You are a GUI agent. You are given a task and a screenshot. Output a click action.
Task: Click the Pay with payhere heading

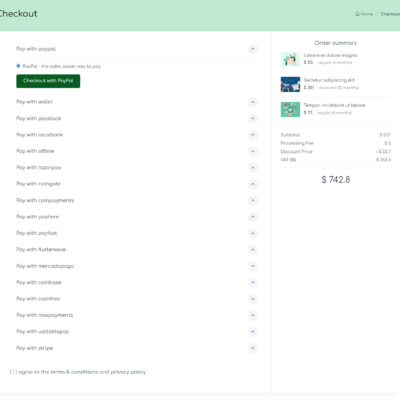point(38,217)
